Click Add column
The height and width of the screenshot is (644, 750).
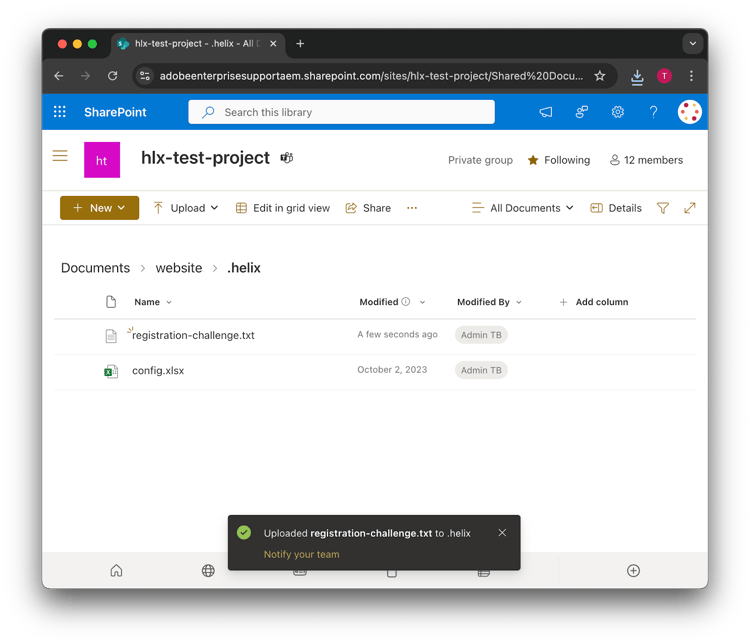point(594,302)
